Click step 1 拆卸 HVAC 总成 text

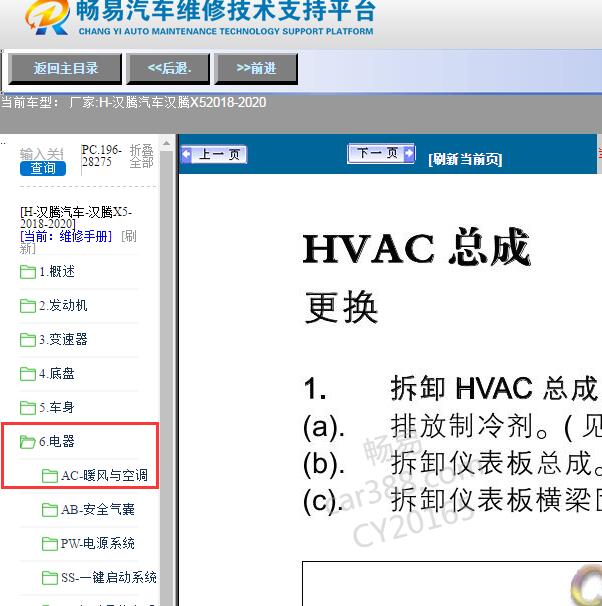[x=494, y=388]
